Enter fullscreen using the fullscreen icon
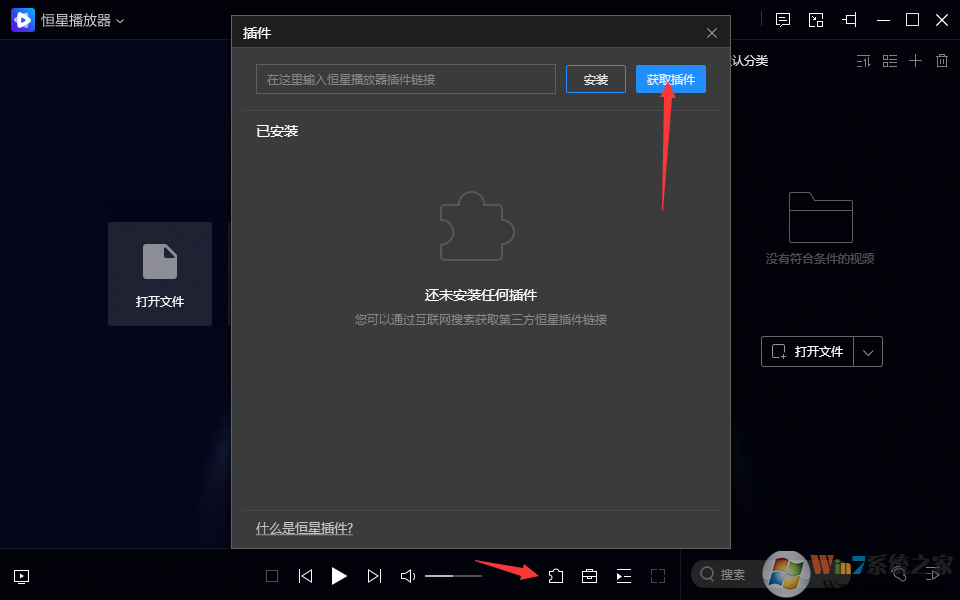Image resolution: width=960 pixels, height=600 pixels. click(658, 575)
